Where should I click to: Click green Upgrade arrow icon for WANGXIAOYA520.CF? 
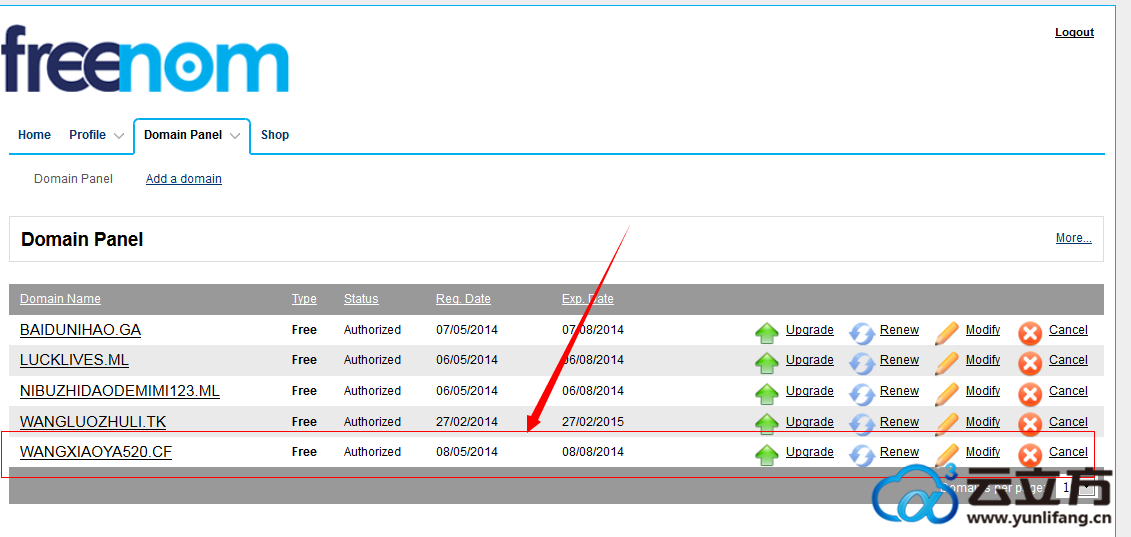(x=766, y=454)
